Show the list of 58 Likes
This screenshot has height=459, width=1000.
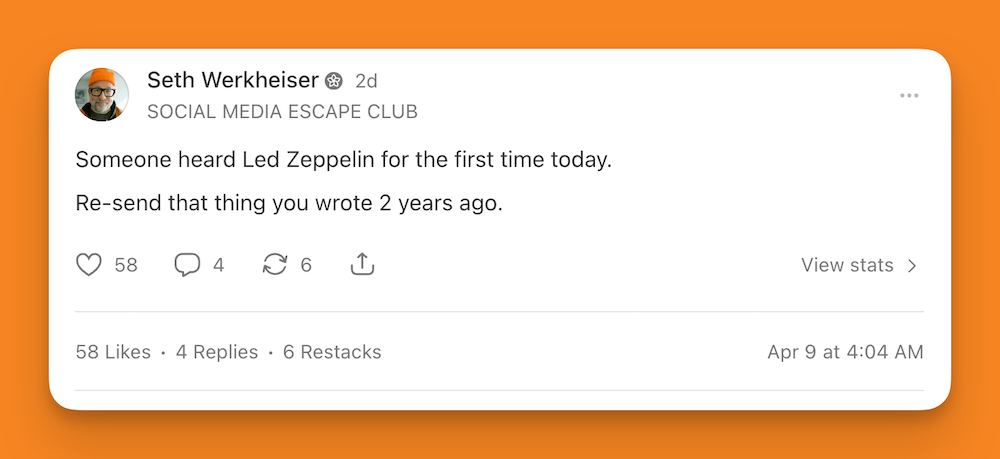click(113, 352)
